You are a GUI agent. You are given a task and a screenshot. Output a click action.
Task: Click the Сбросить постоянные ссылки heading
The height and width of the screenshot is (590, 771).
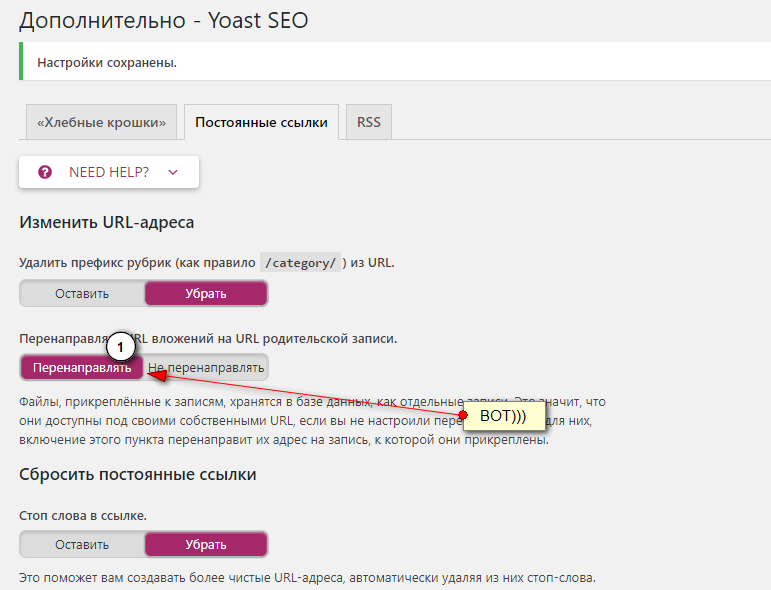138,474
